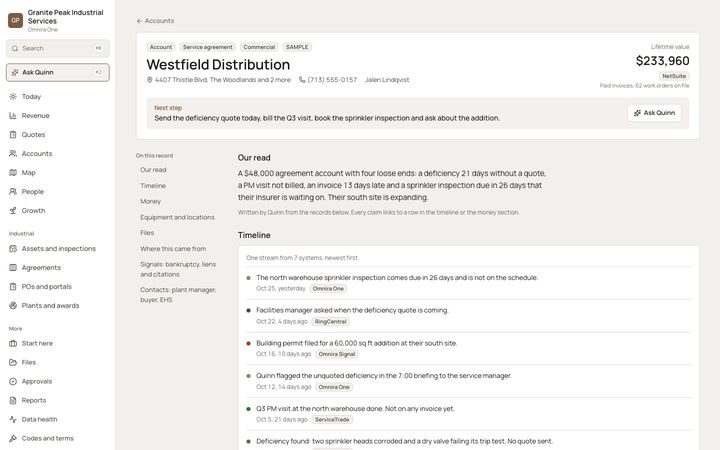The width and height of the screenshot is (720, 450).
Task: Open the Building permit filed timeline entry
Action: coord(469,349)
